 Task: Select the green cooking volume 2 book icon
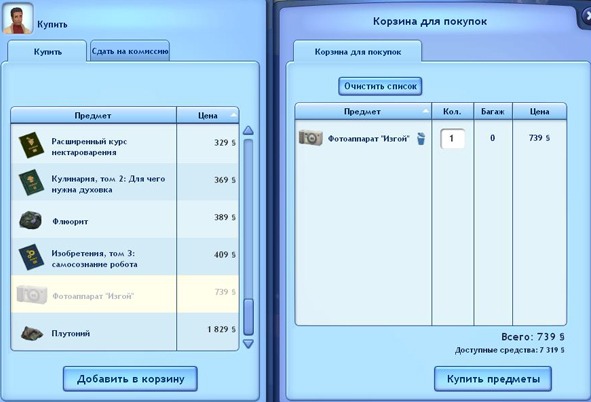(x=31, y=182)
